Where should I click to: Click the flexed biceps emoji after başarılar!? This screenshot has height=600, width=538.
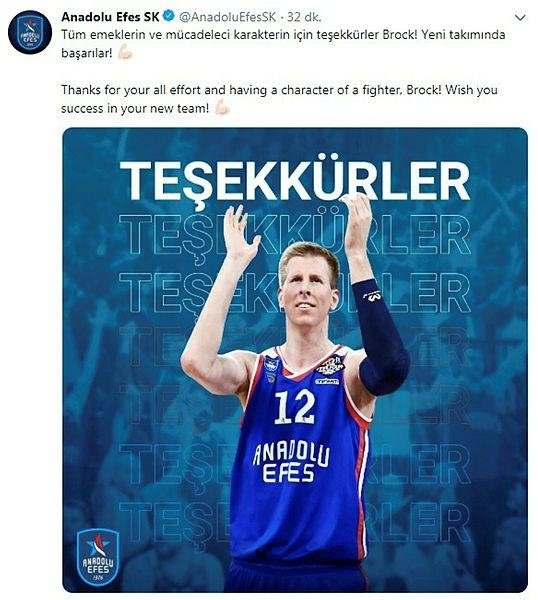pos(125,52)
